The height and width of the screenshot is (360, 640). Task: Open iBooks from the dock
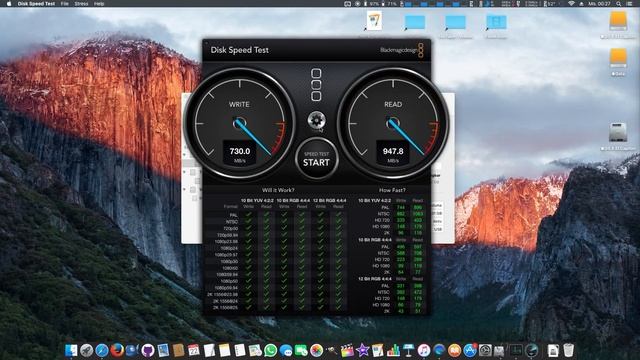(455, 350)
